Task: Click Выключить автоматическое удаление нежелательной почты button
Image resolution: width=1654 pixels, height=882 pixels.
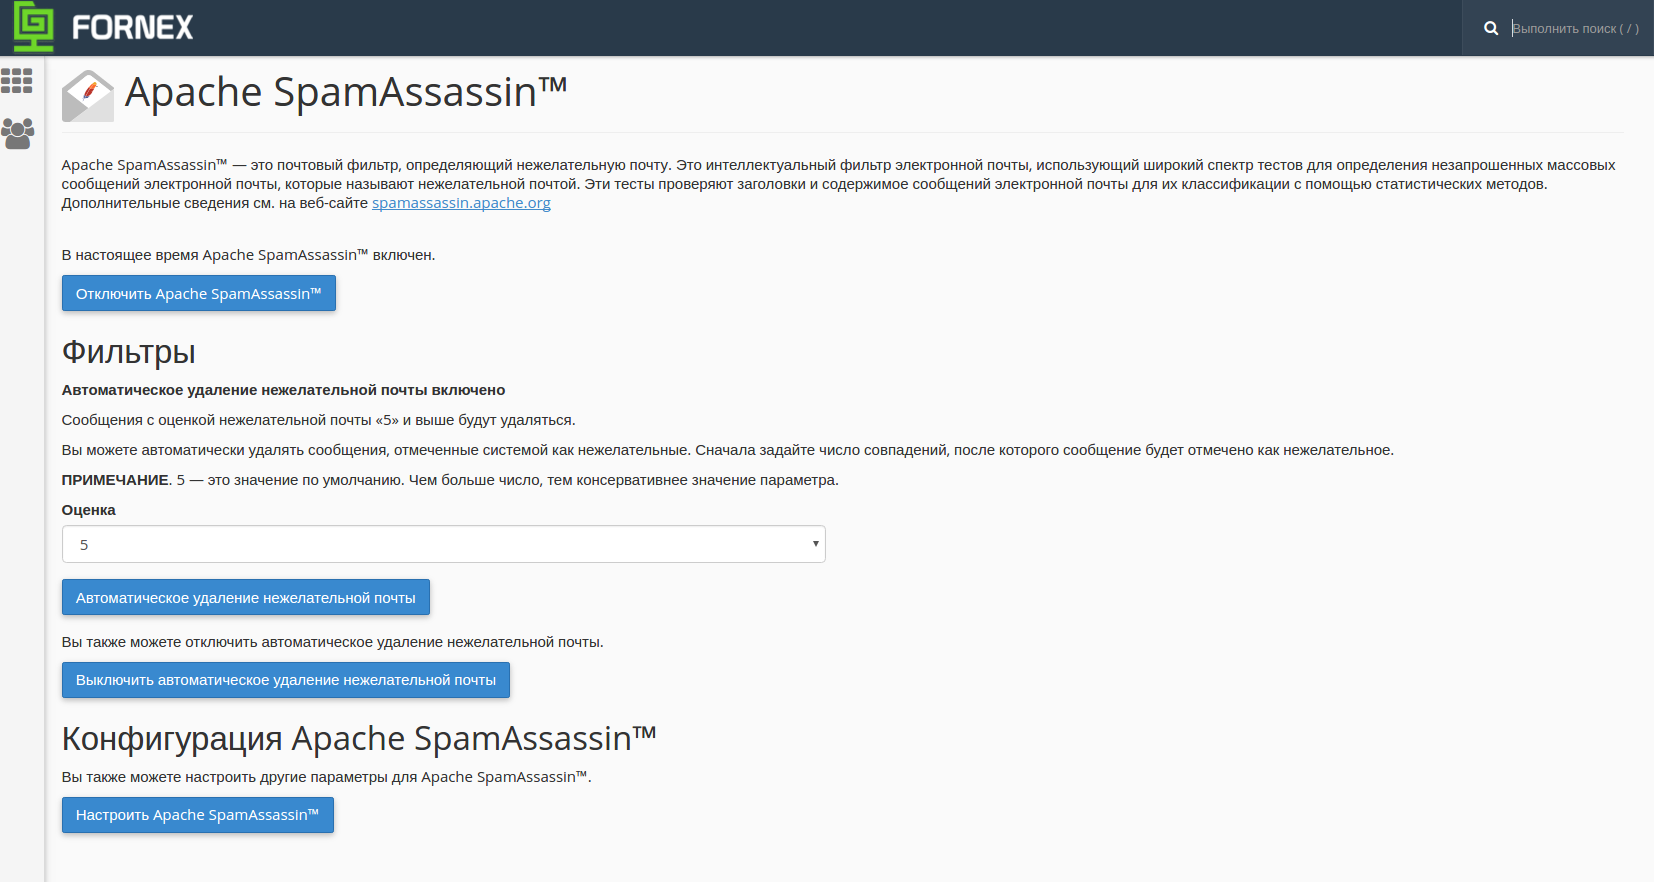Action: click(x=286, y=680)
